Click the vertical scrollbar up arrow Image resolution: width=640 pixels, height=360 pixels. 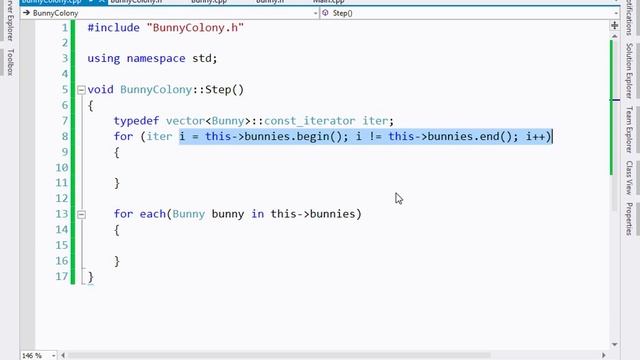614,36
